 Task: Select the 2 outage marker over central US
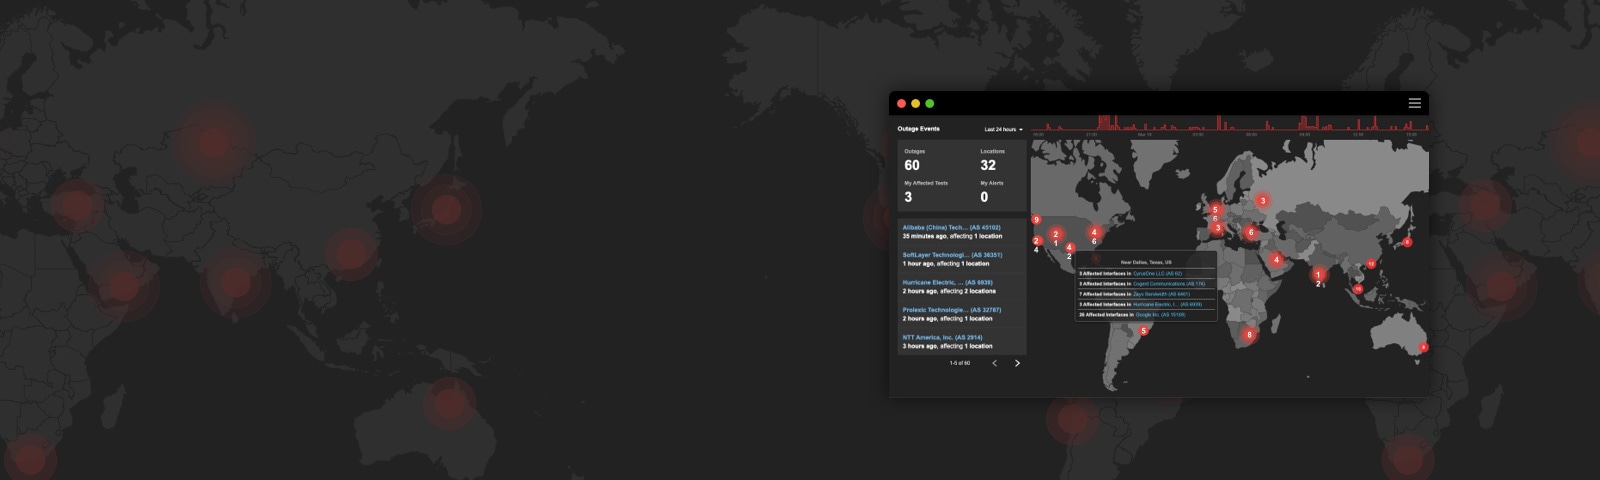point(1055,235)
